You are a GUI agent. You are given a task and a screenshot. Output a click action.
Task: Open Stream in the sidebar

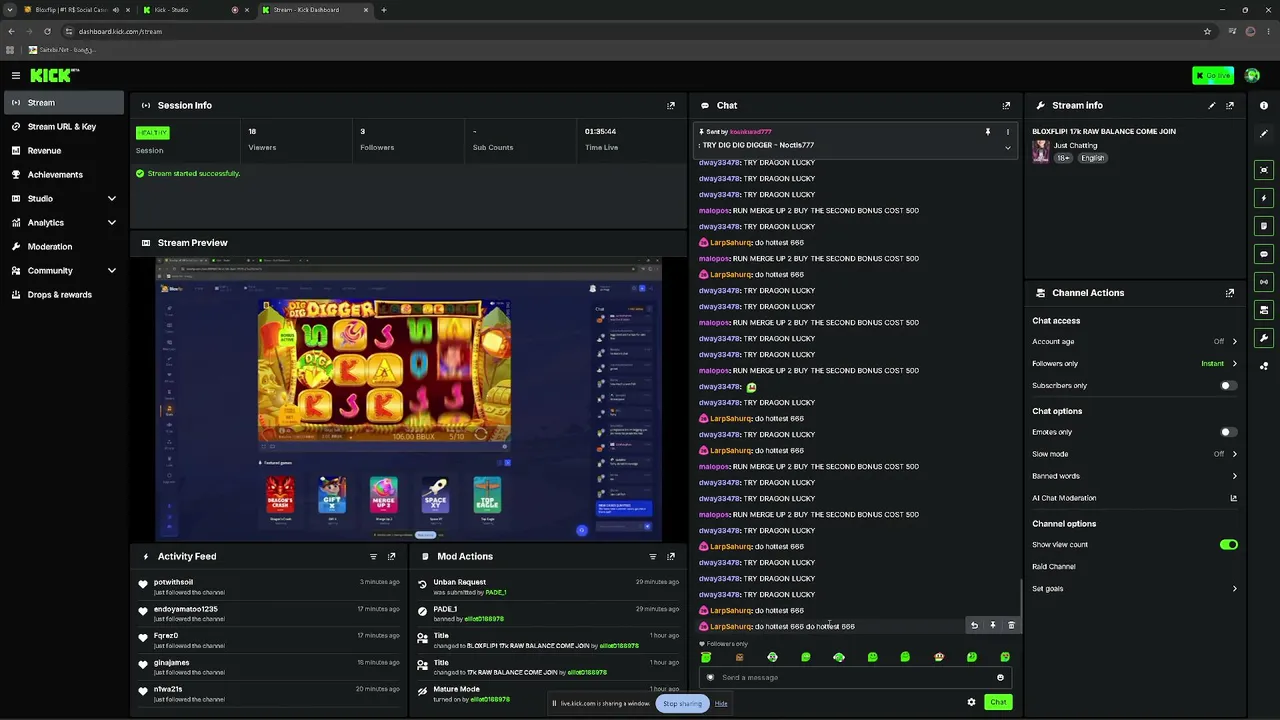(x=65, y=103)
